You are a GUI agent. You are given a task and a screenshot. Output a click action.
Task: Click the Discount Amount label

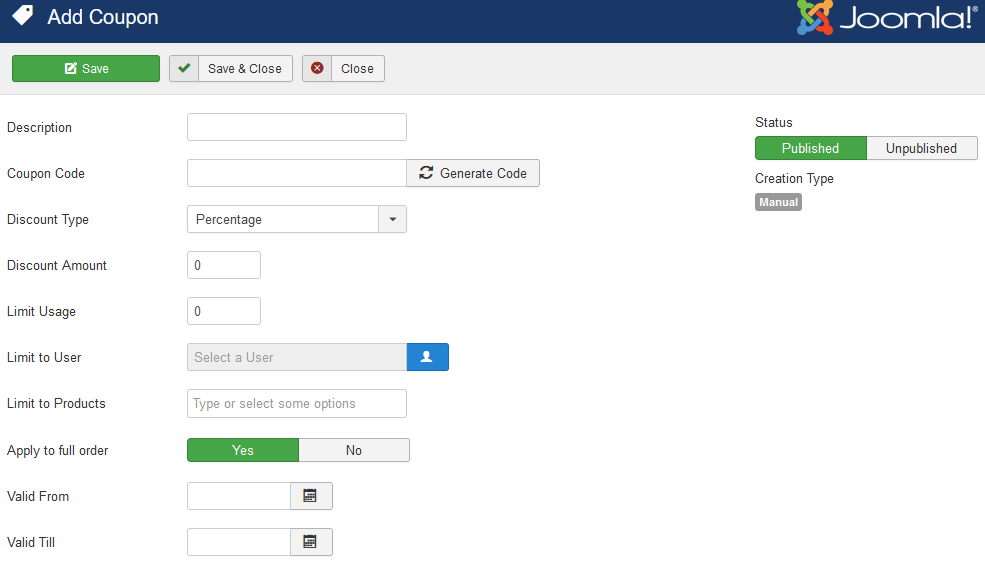(x=57, y=266)
